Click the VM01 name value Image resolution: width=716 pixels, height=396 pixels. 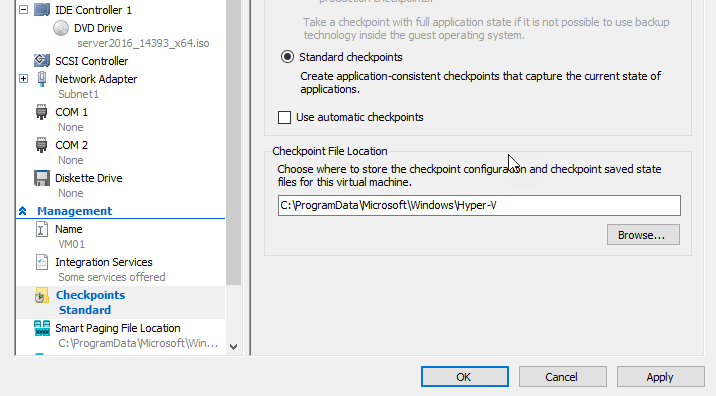coord(72,244)
